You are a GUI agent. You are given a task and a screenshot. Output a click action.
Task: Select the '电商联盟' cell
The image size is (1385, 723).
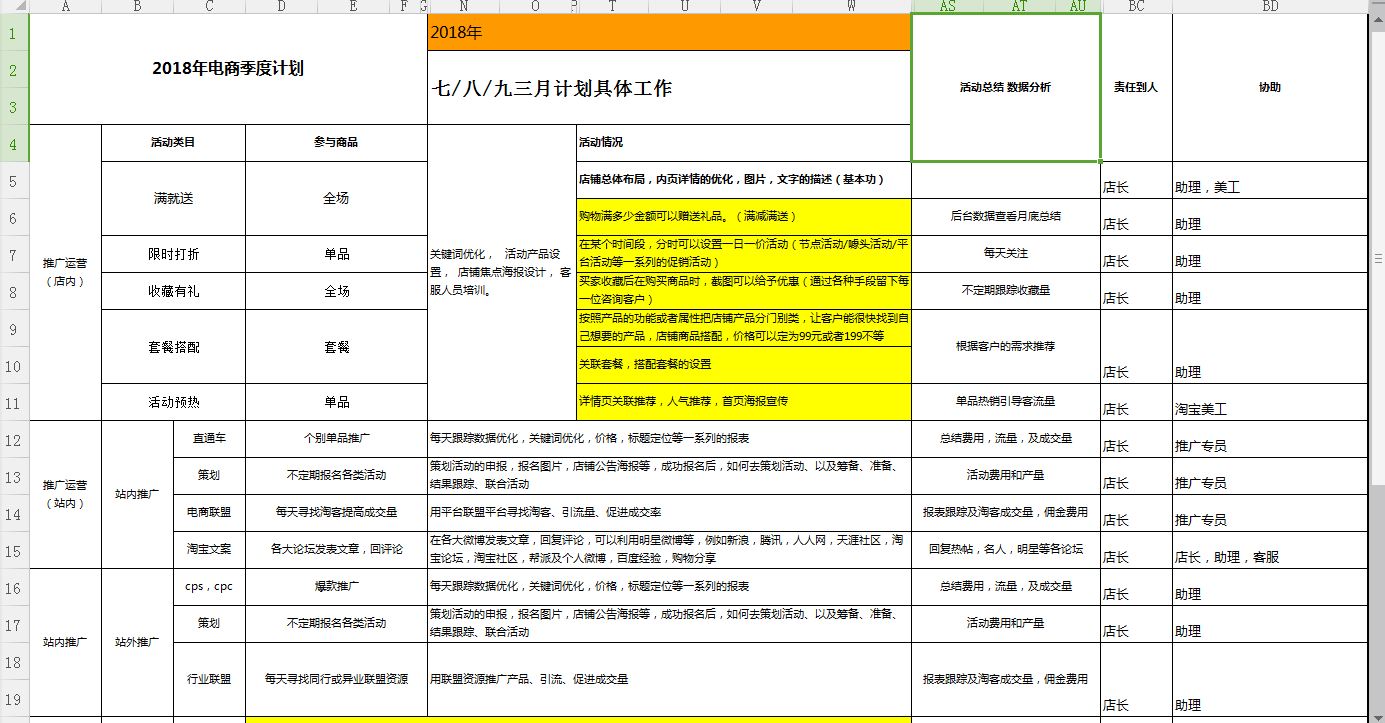coord(209,513)
